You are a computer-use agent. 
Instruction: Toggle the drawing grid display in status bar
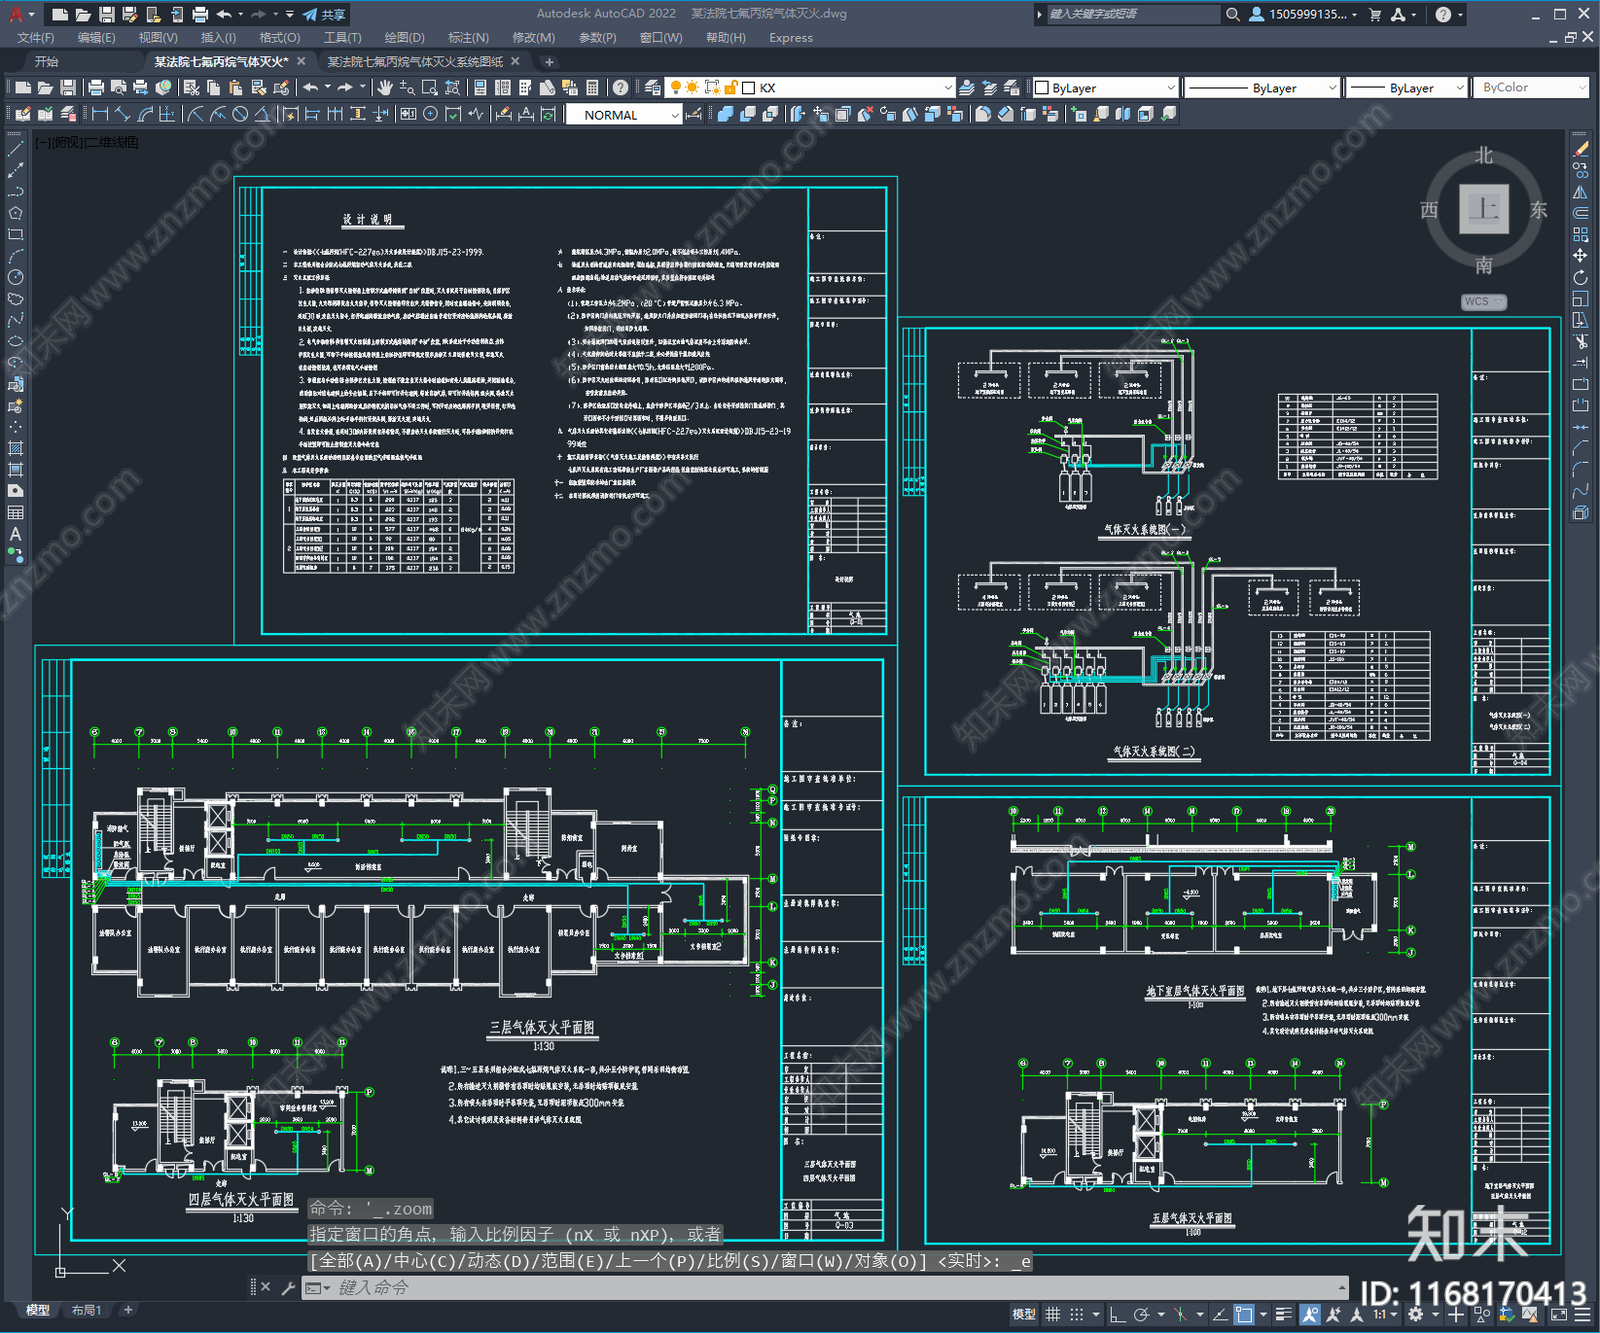tap(1053, 1314)
